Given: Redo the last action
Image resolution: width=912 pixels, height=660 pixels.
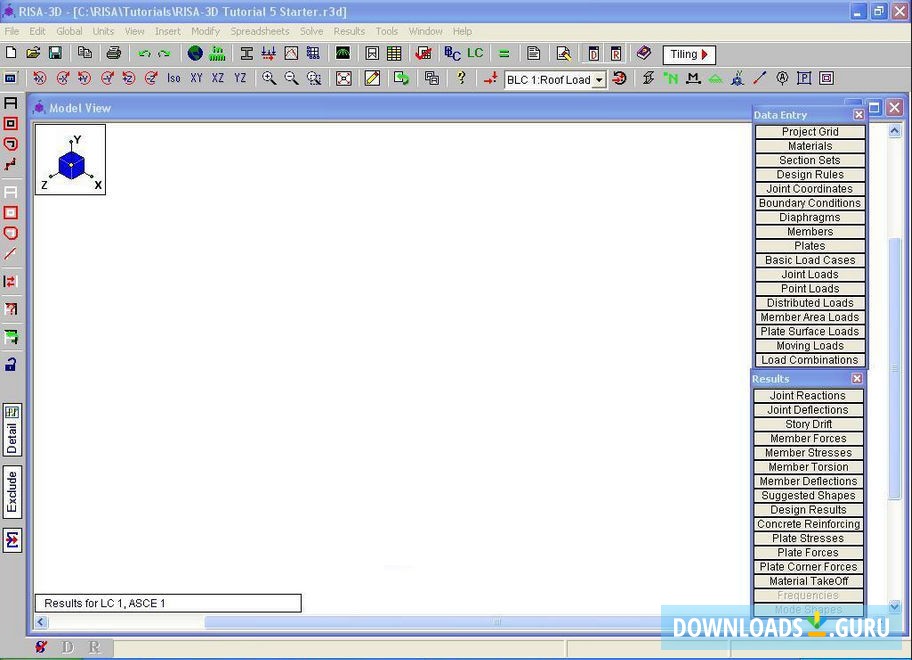Looking at the screenshot, I should click(165, 53).
